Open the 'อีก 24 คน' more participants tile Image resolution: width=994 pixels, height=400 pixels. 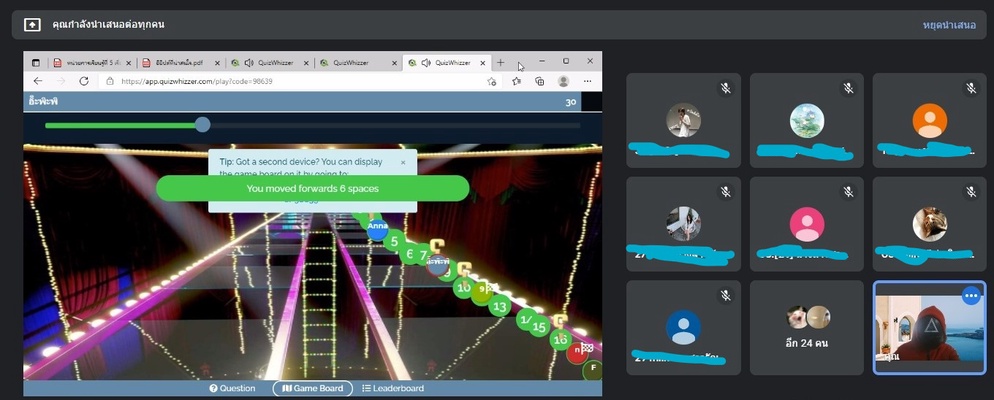pos(806,328)
